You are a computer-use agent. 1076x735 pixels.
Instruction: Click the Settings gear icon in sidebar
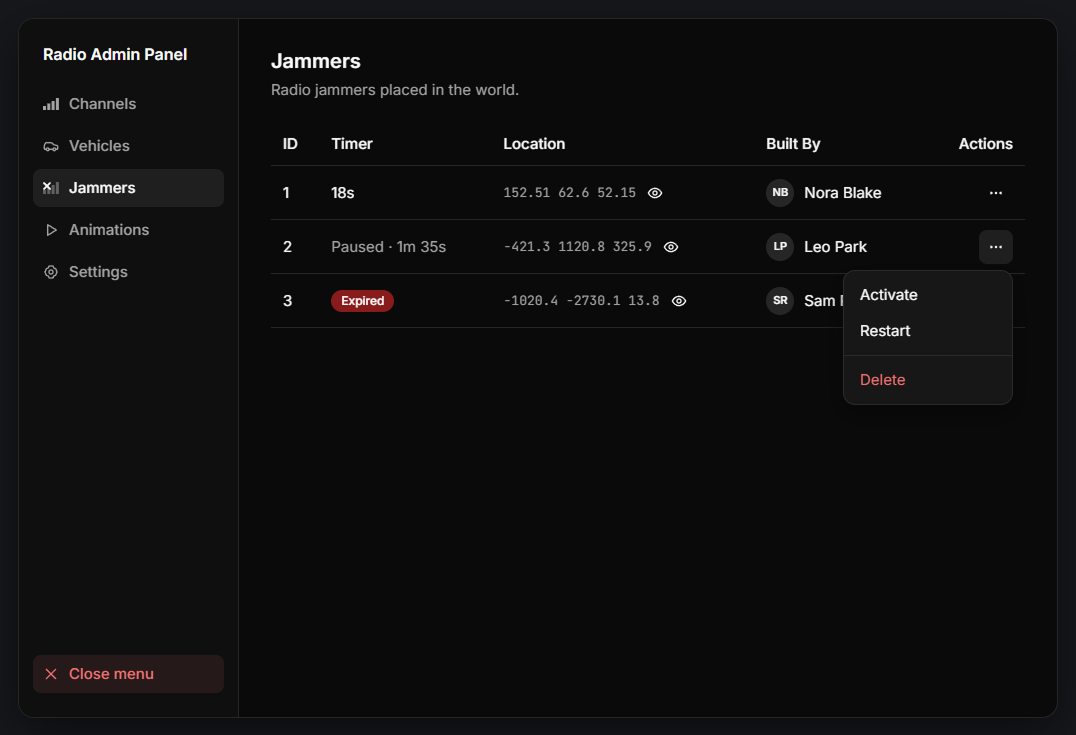pos(51,272)
